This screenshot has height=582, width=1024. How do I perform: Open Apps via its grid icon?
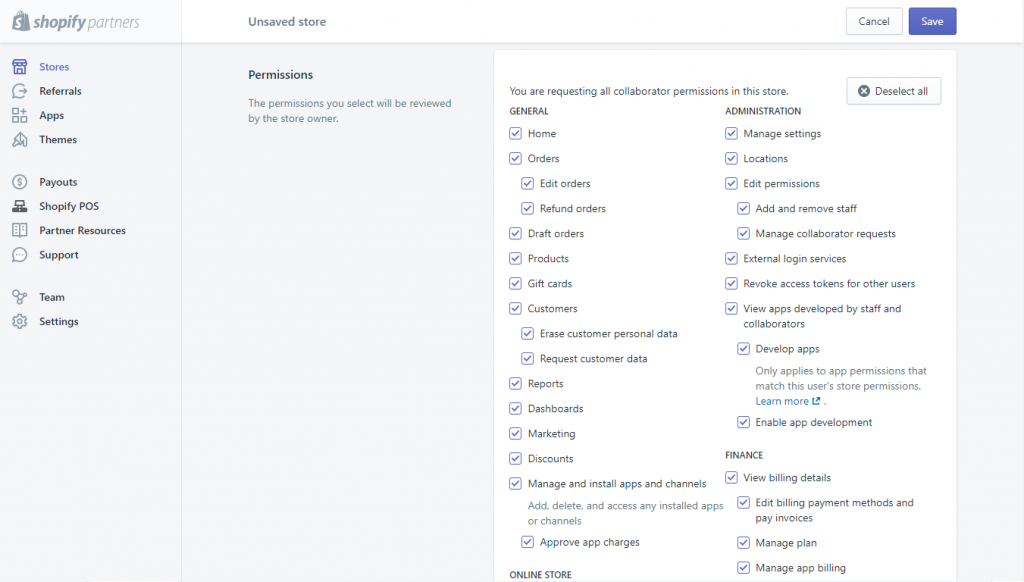click(x=19, y=116)
